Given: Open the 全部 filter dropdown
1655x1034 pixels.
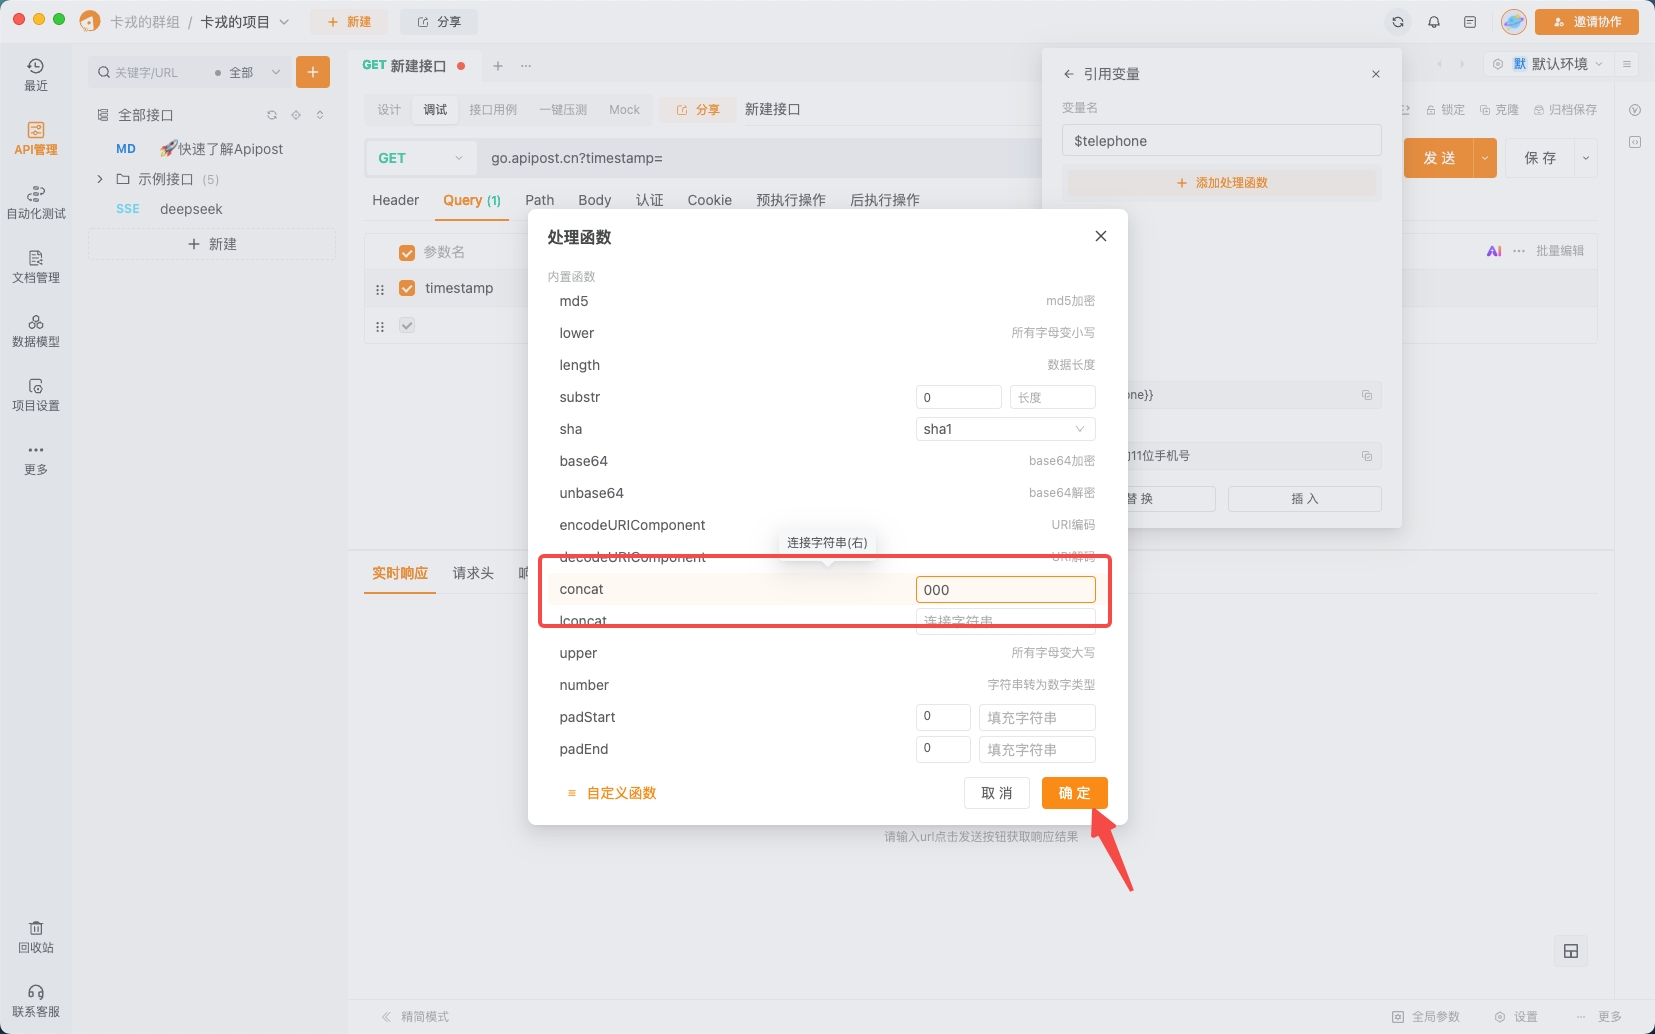Looking at the screenshot, I should 248,73.
